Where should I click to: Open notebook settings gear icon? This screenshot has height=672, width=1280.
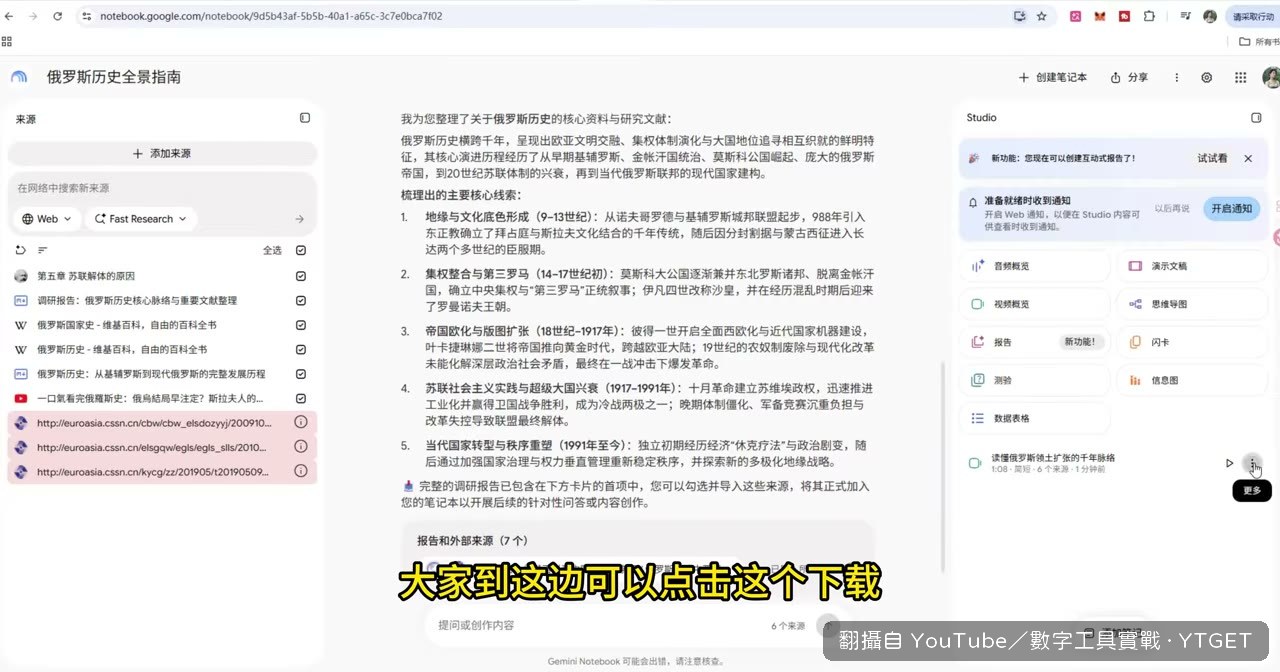coord(1207,77)
